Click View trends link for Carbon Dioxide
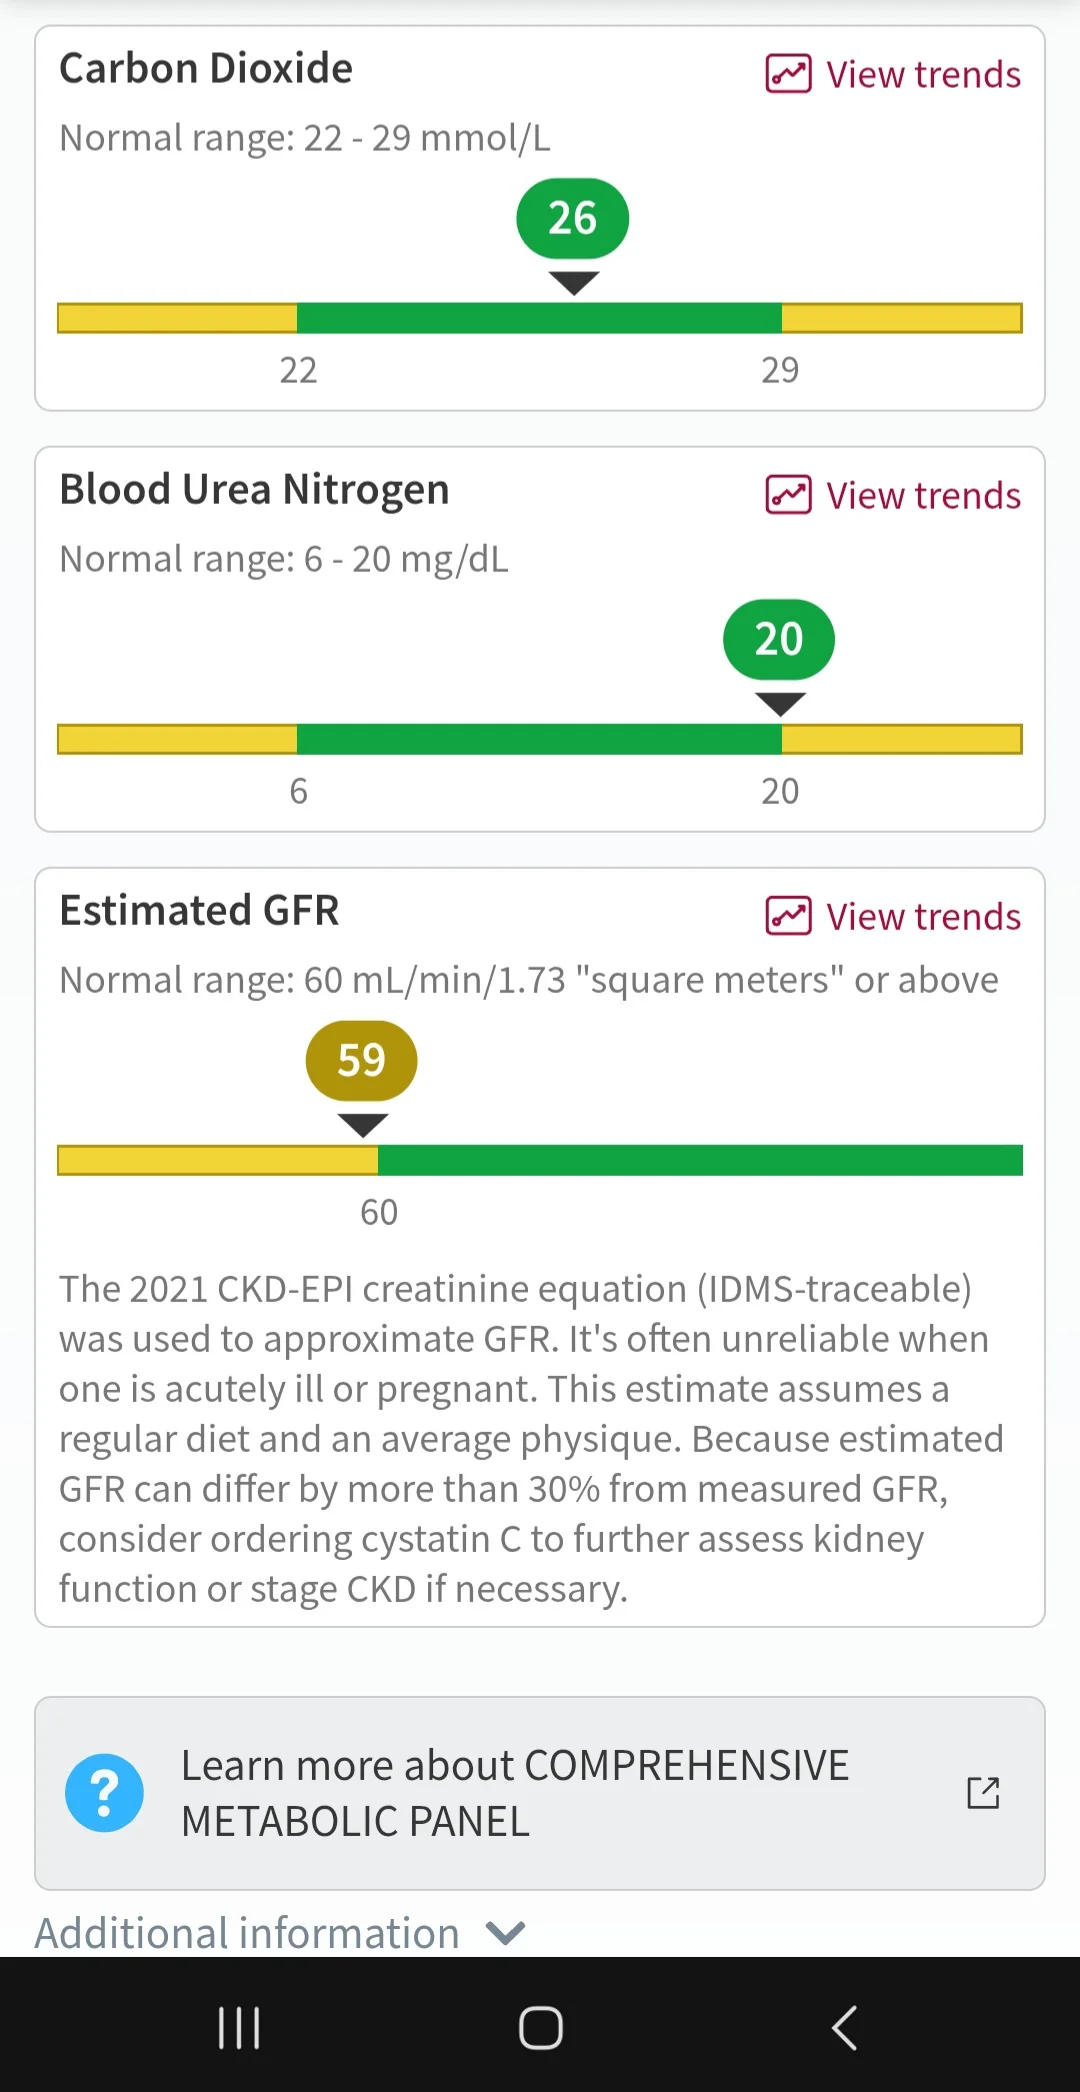 point(893,74)
